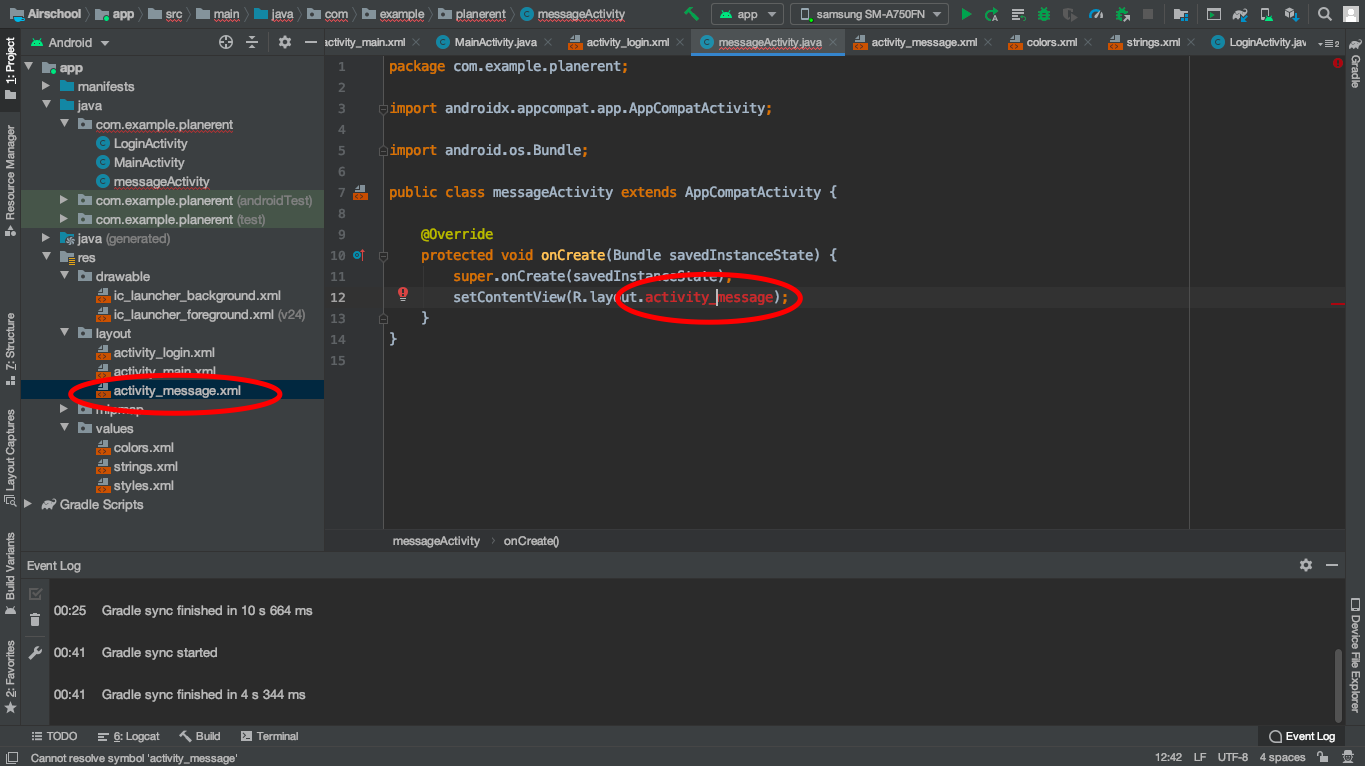The width and height of the screenshot is (1365, 766).
Task: Click the Make Project hammer icon
Action: coord(691,14)
